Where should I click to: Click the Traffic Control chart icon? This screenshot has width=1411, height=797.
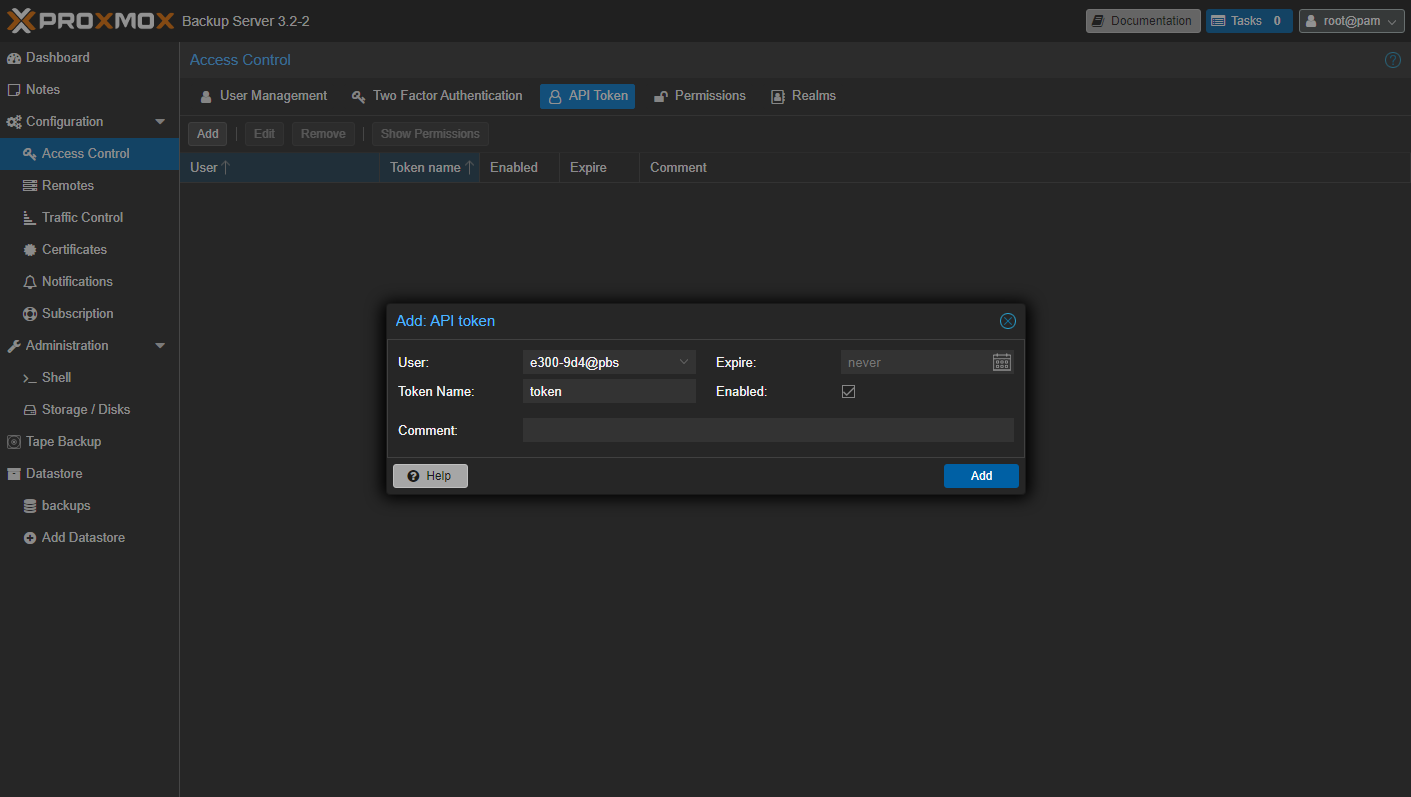(x=30, y=218)
